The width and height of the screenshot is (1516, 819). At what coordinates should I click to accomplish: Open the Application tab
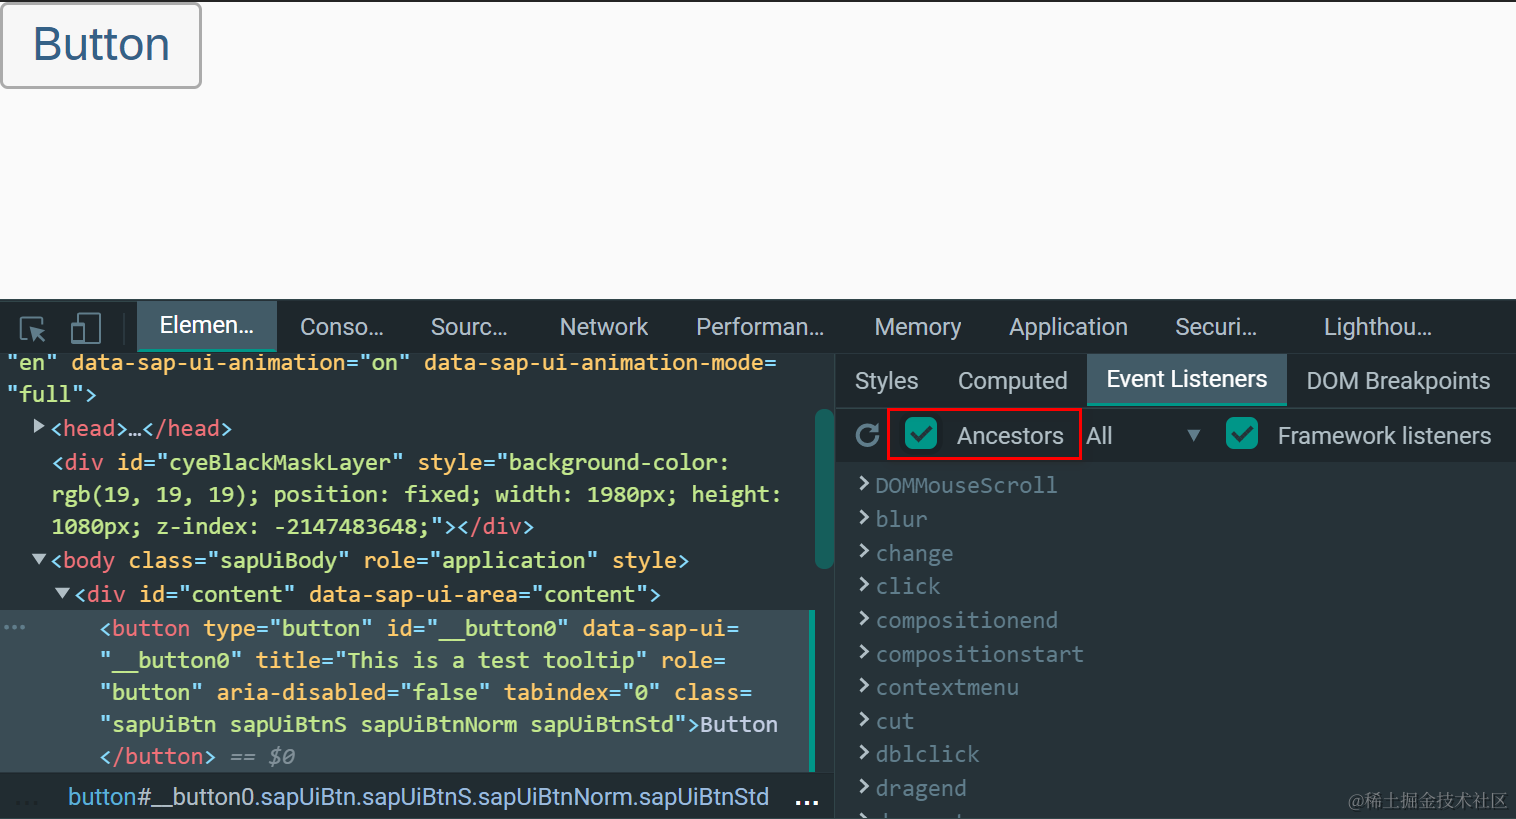pos(1068,327)
